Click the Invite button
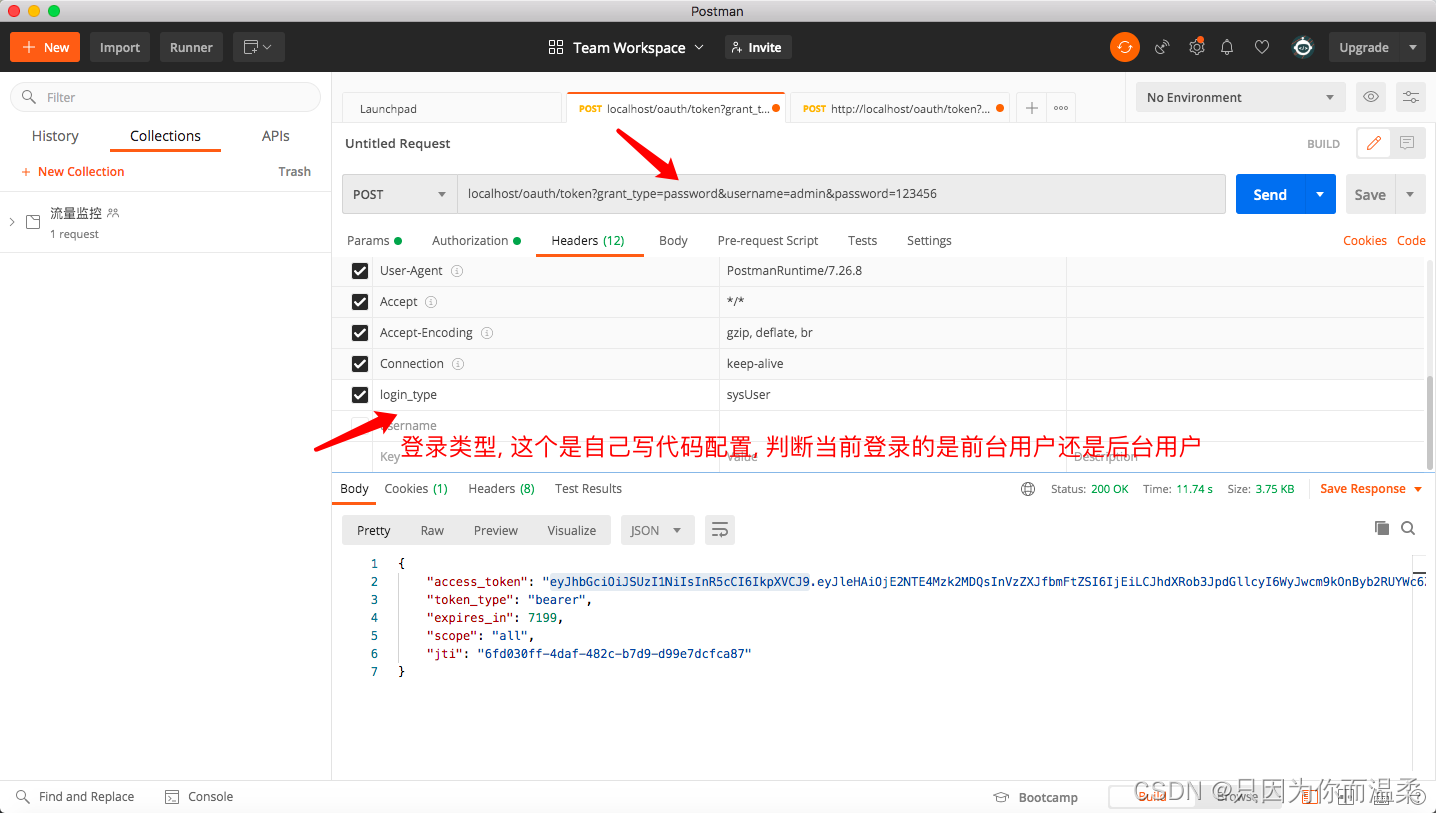The height and width of the screenshot is (813, 1436). [x=757, y=47]
